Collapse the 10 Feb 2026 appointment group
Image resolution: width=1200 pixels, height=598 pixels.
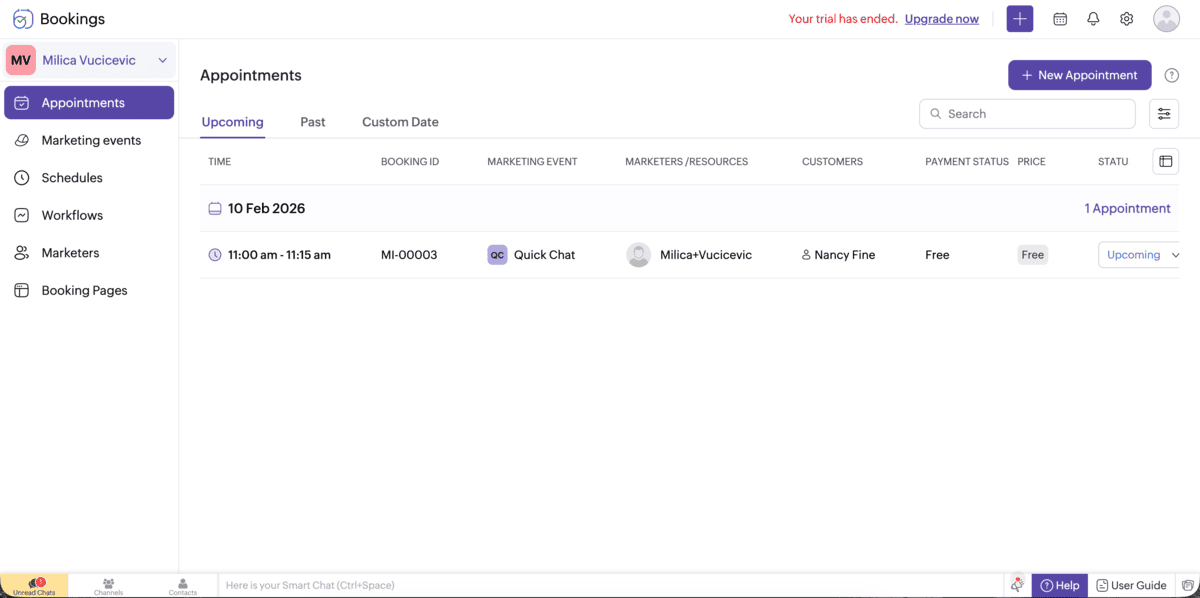(215, 208)
